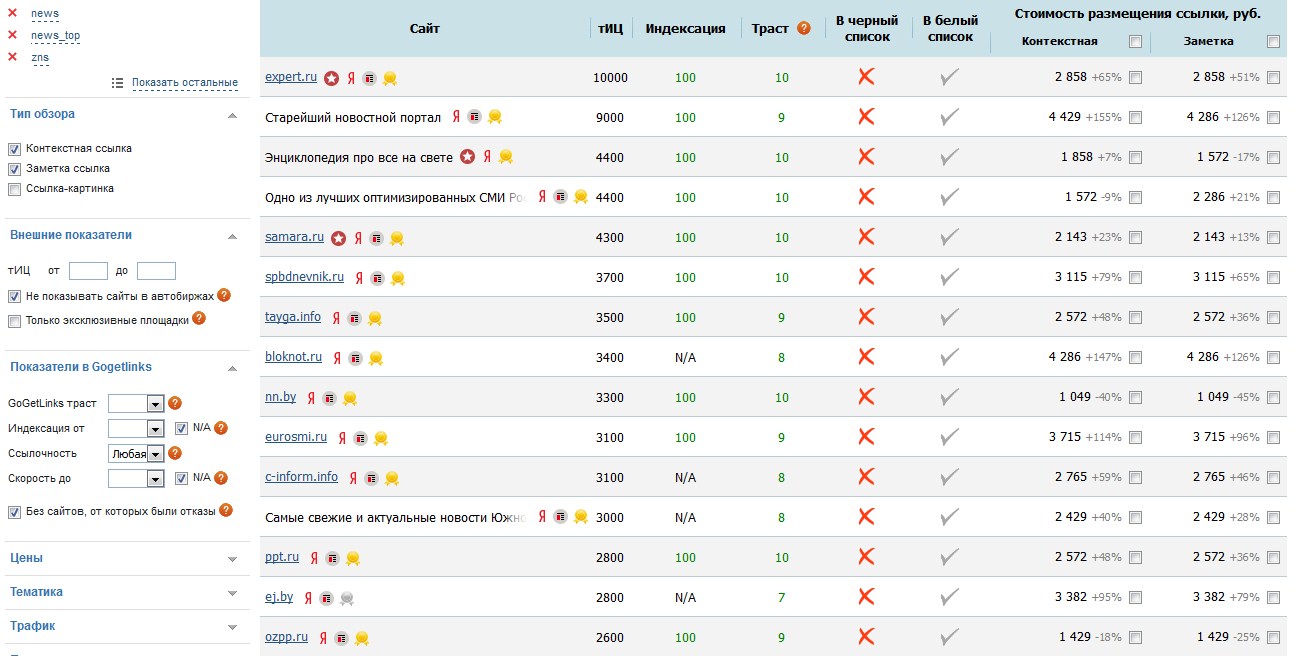Click the help icon next to GoGetLinks траст

point(175,403)
